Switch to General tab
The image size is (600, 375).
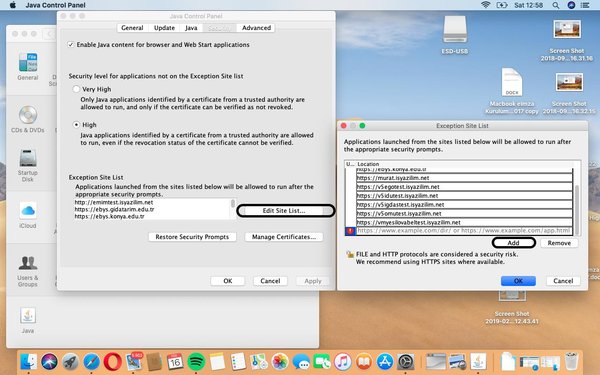point(132,28)
